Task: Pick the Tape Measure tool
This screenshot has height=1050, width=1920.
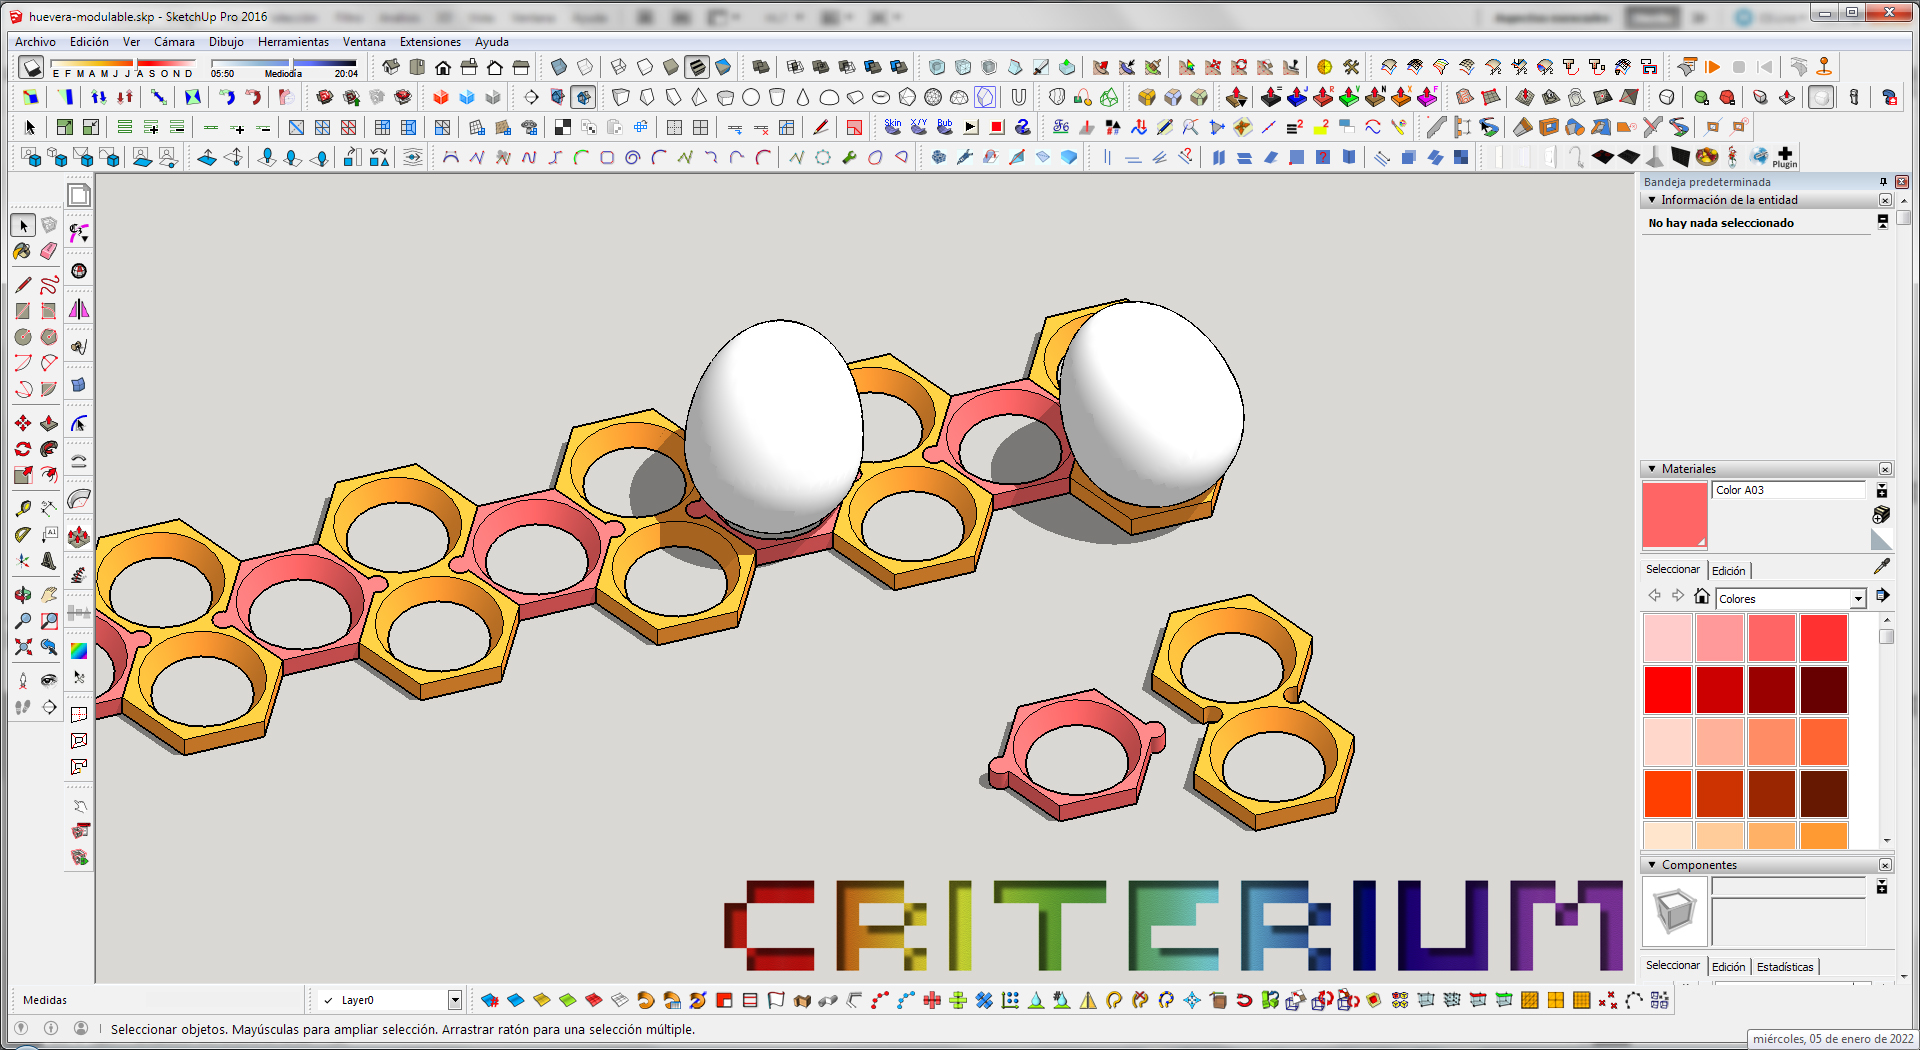Action: point(23,509)
